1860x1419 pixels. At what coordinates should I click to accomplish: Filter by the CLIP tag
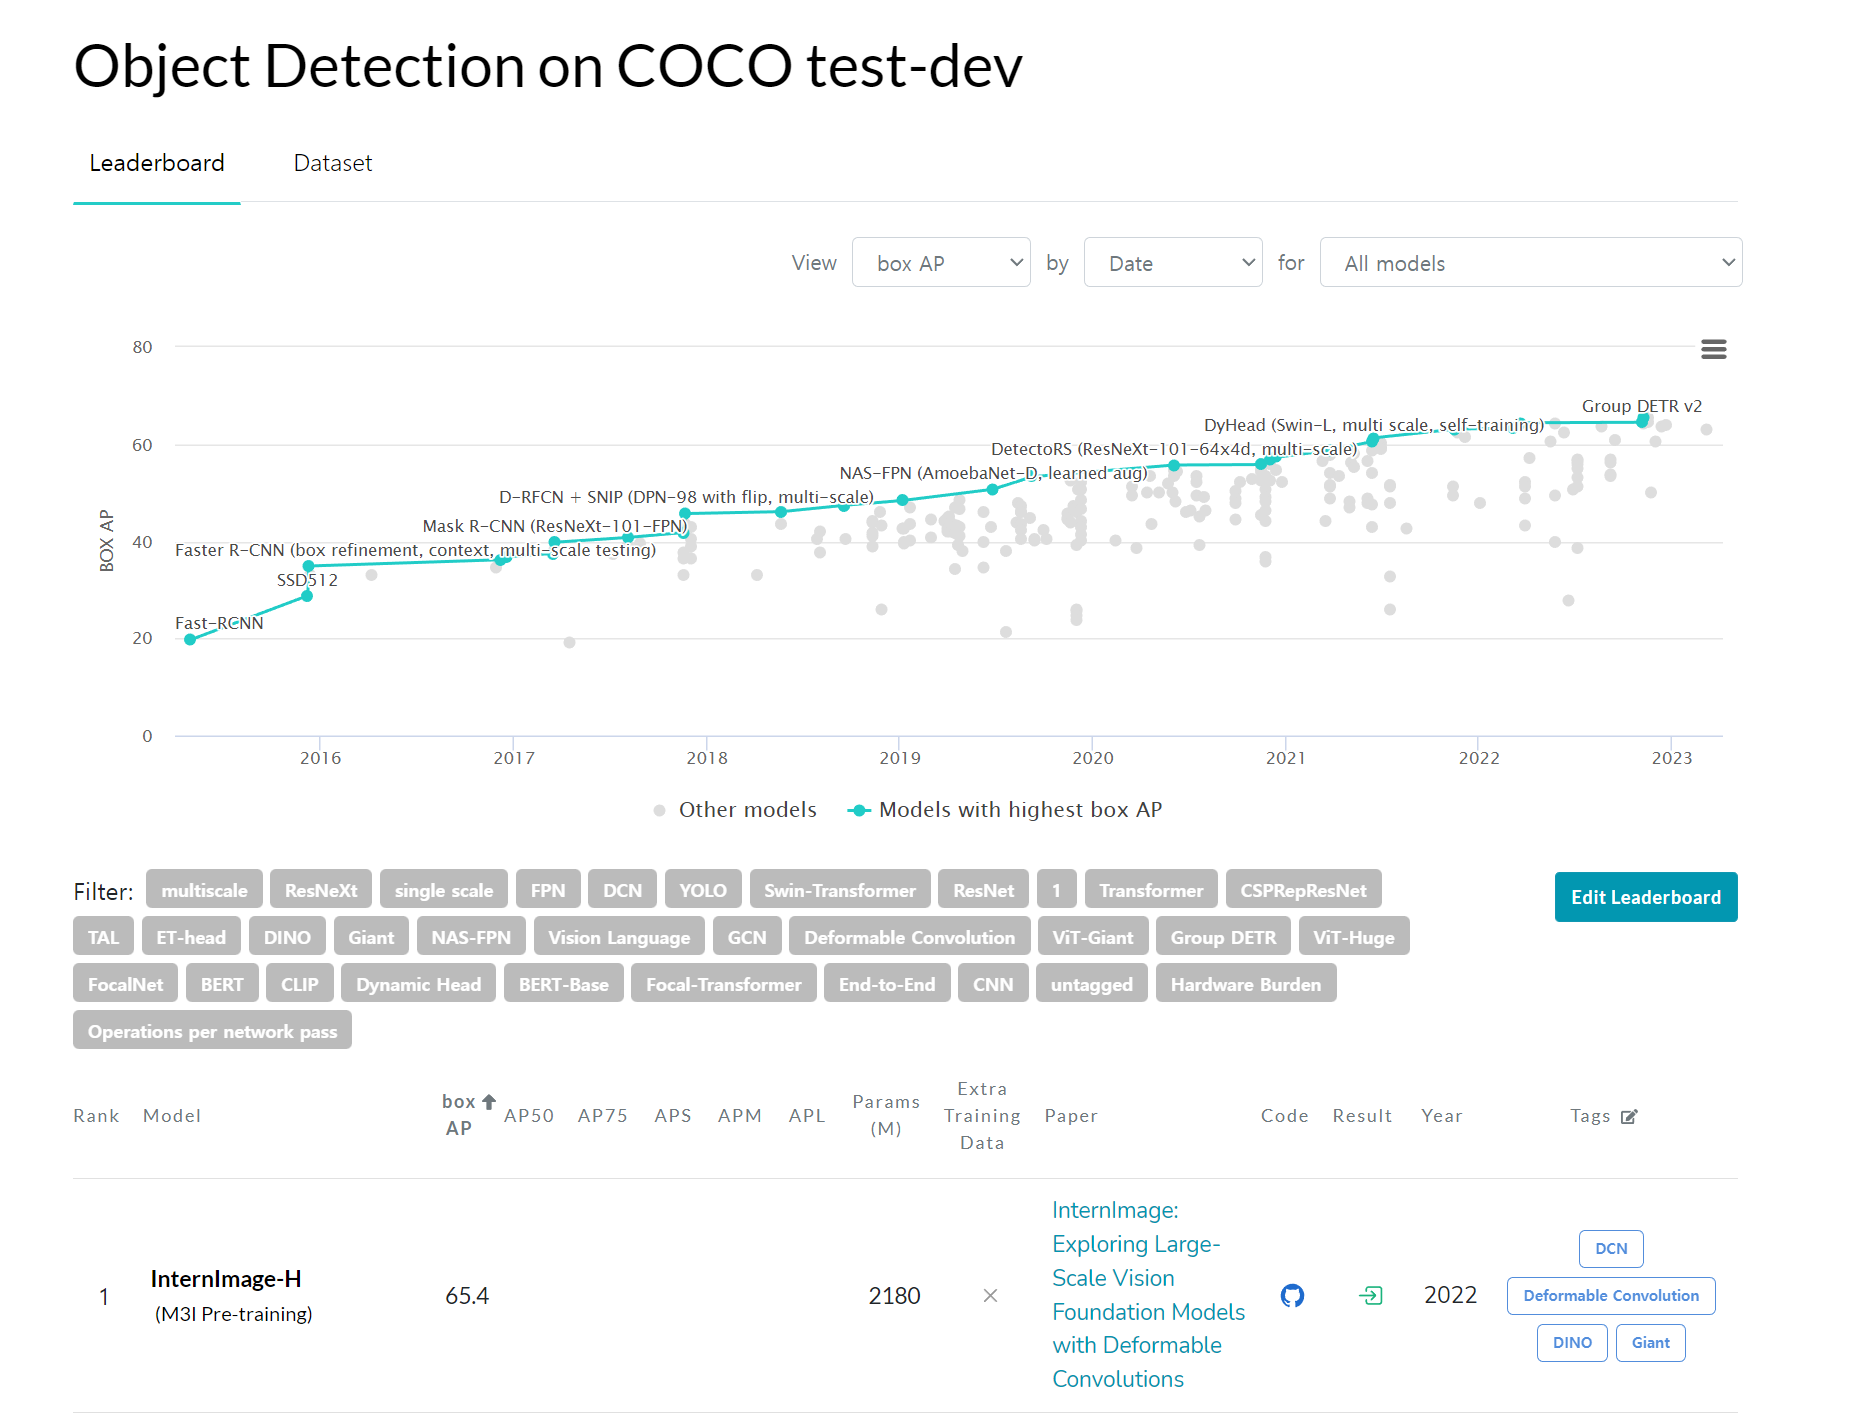pyautogui.click(x=300, y=984)
